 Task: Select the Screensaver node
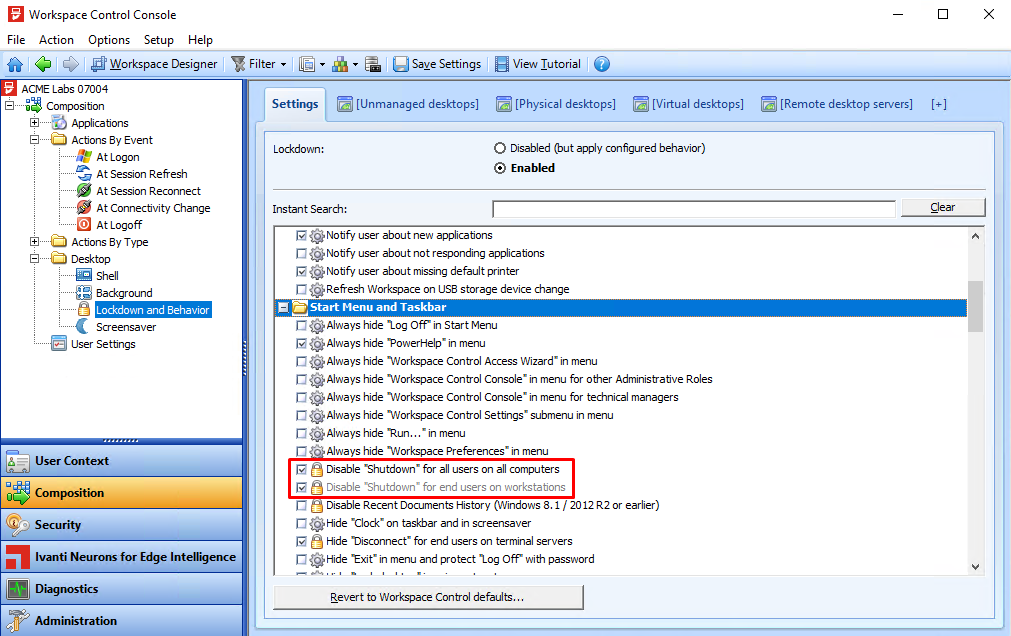pyautogui.click(x=126, y=327)
